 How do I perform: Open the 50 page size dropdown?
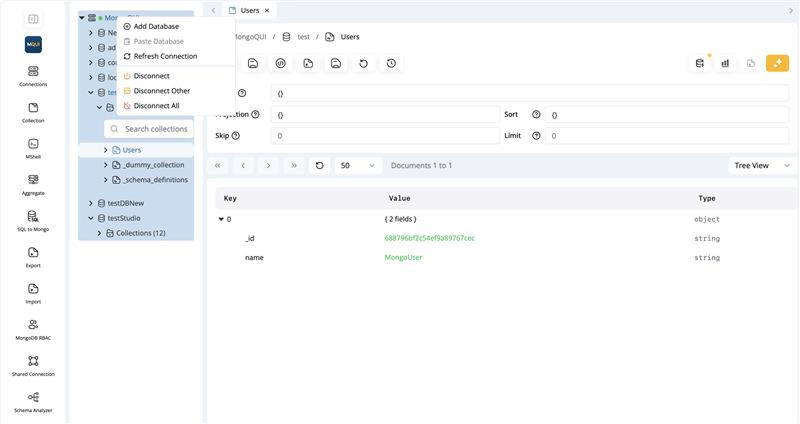(x=358, y=165)
